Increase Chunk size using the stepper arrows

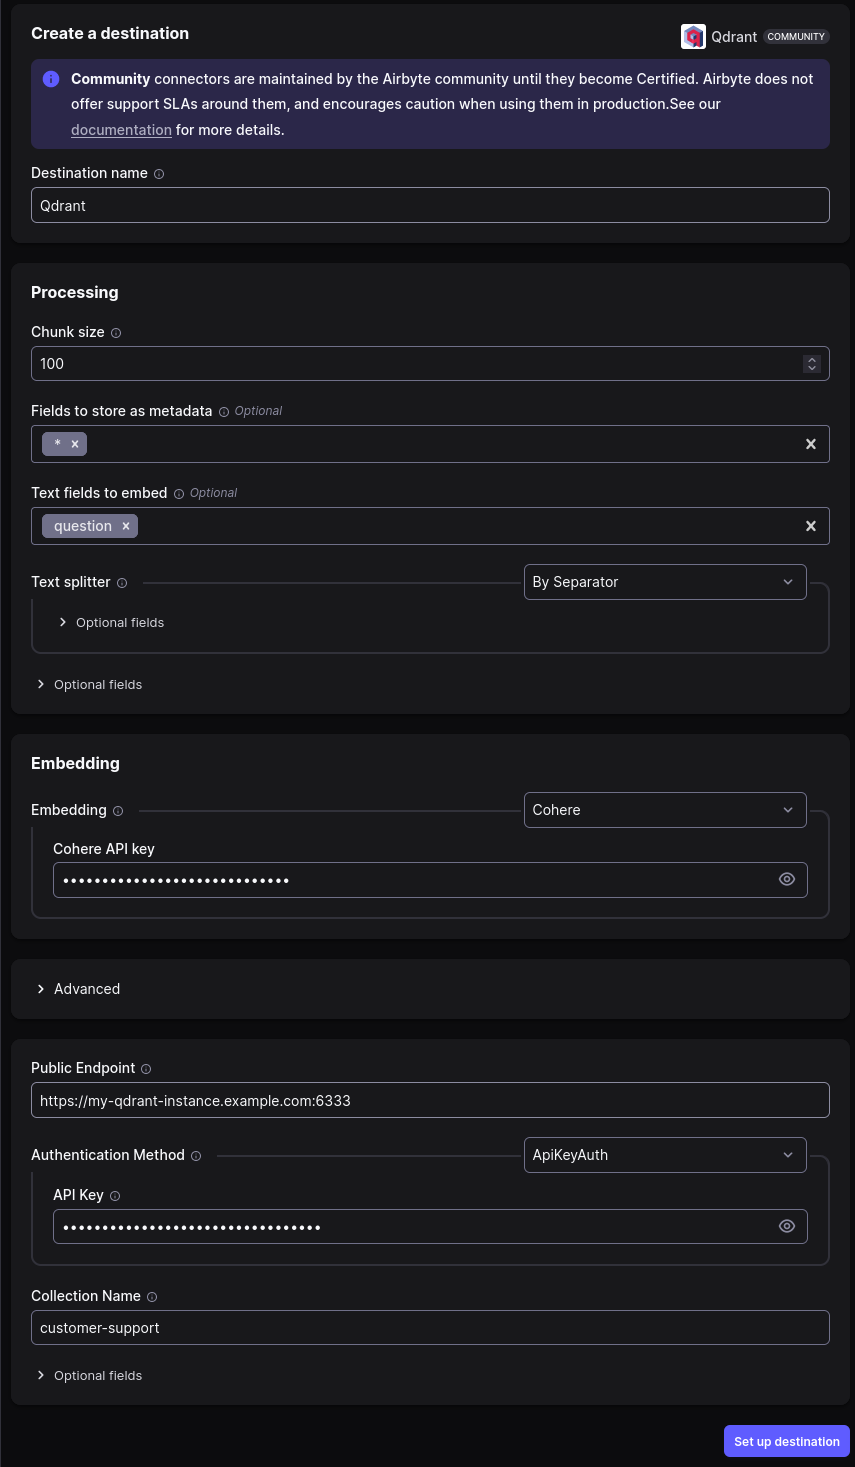(812, 359)
